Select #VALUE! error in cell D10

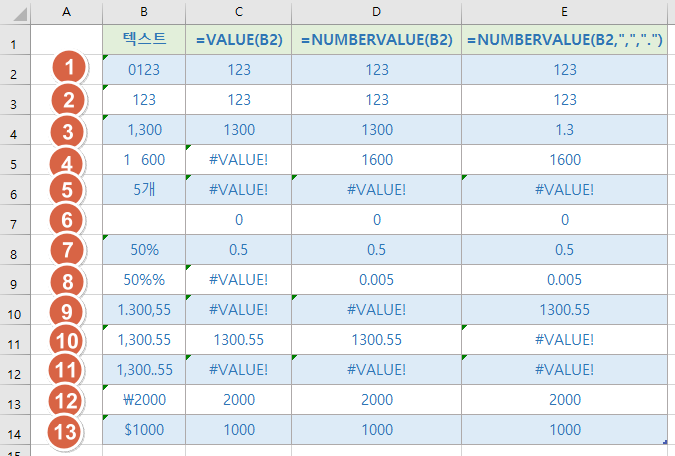click(376, 310)
